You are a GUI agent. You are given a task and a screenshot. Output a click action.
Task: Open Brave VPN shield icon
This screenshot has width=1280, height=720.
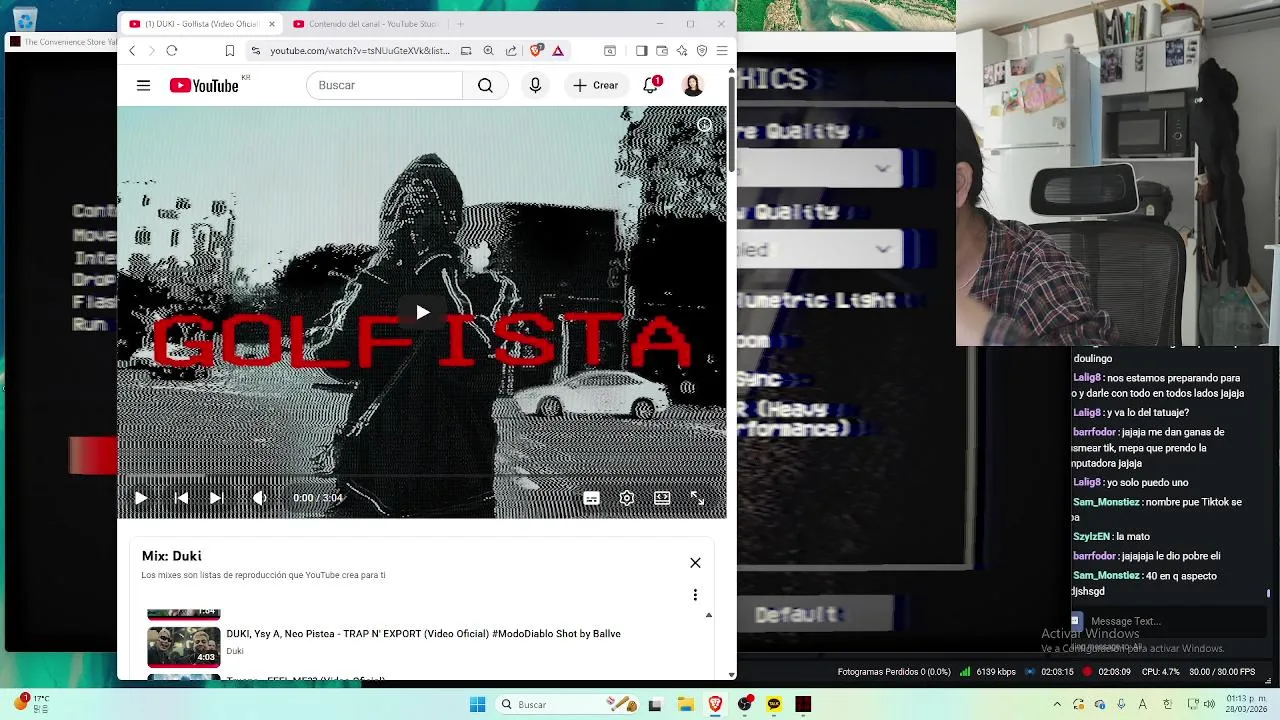click(x=702, y=51)
